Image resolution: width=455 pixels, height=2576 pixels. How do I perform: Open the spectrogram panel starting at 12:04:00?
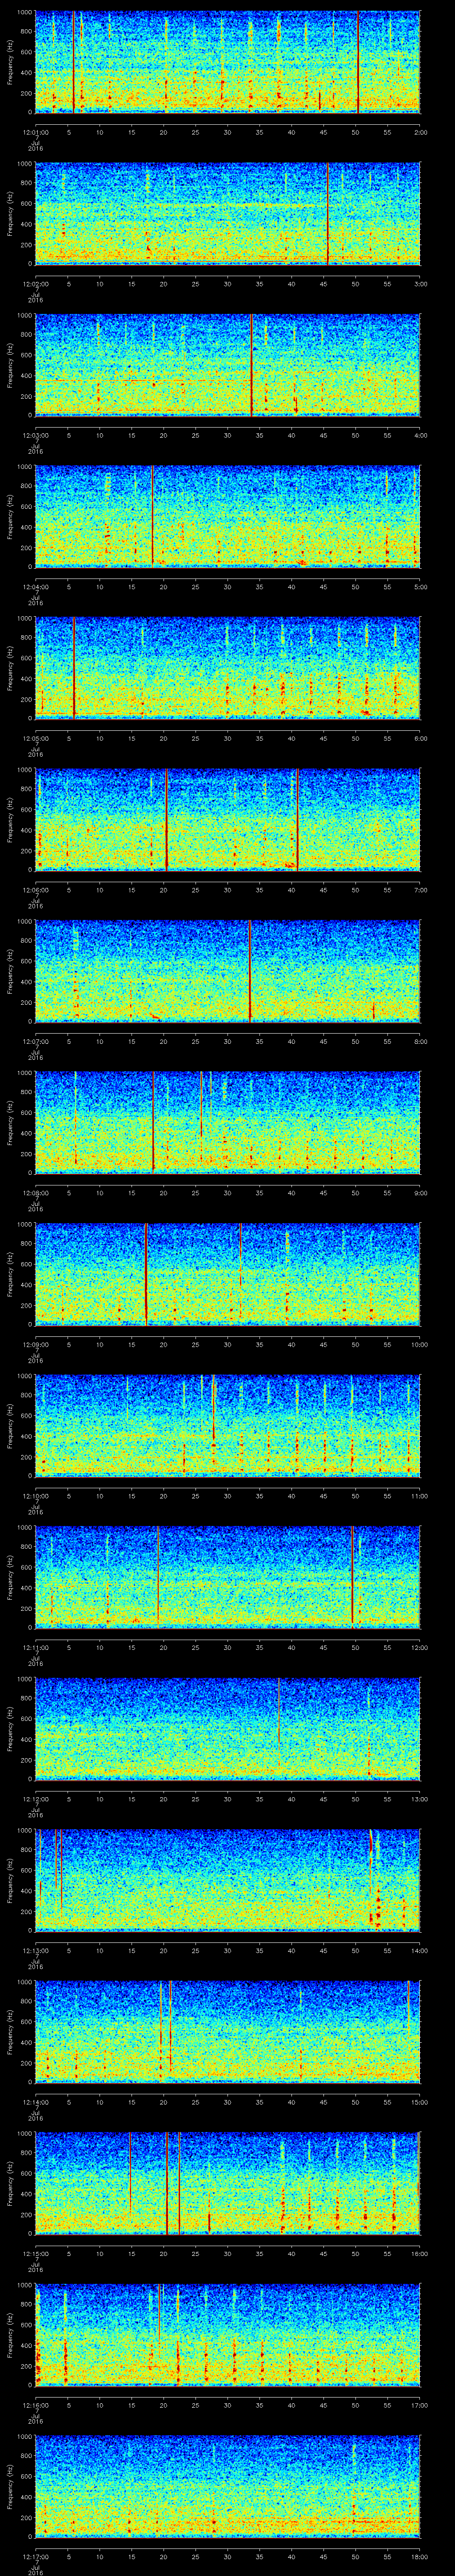pyautogui.click(x=228, y=517)
